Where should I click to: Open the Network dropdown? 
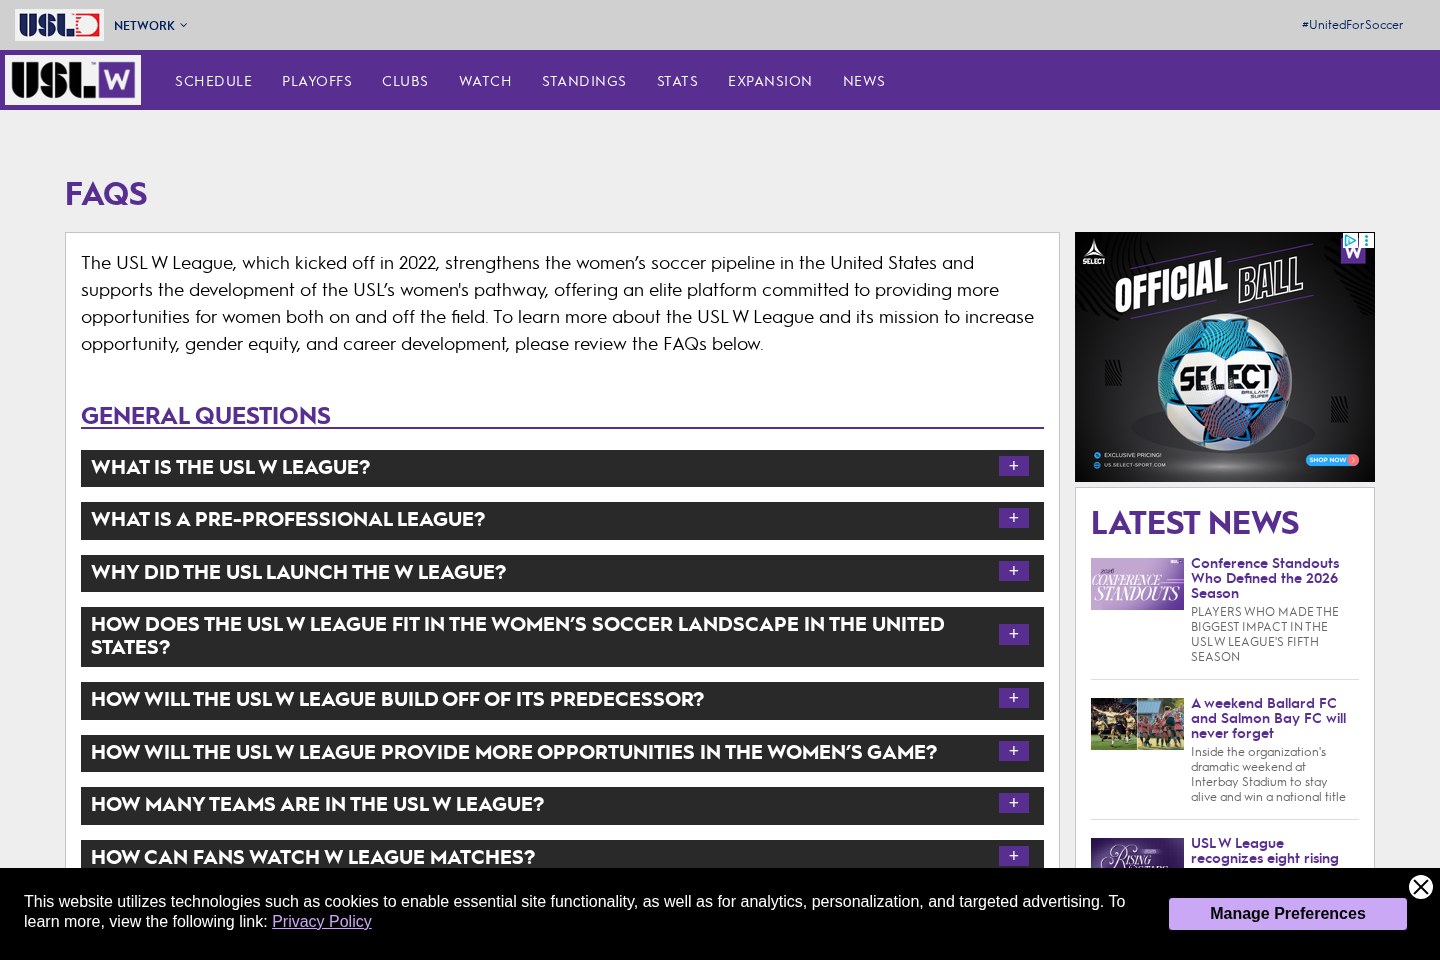click(x=151, y=25)
